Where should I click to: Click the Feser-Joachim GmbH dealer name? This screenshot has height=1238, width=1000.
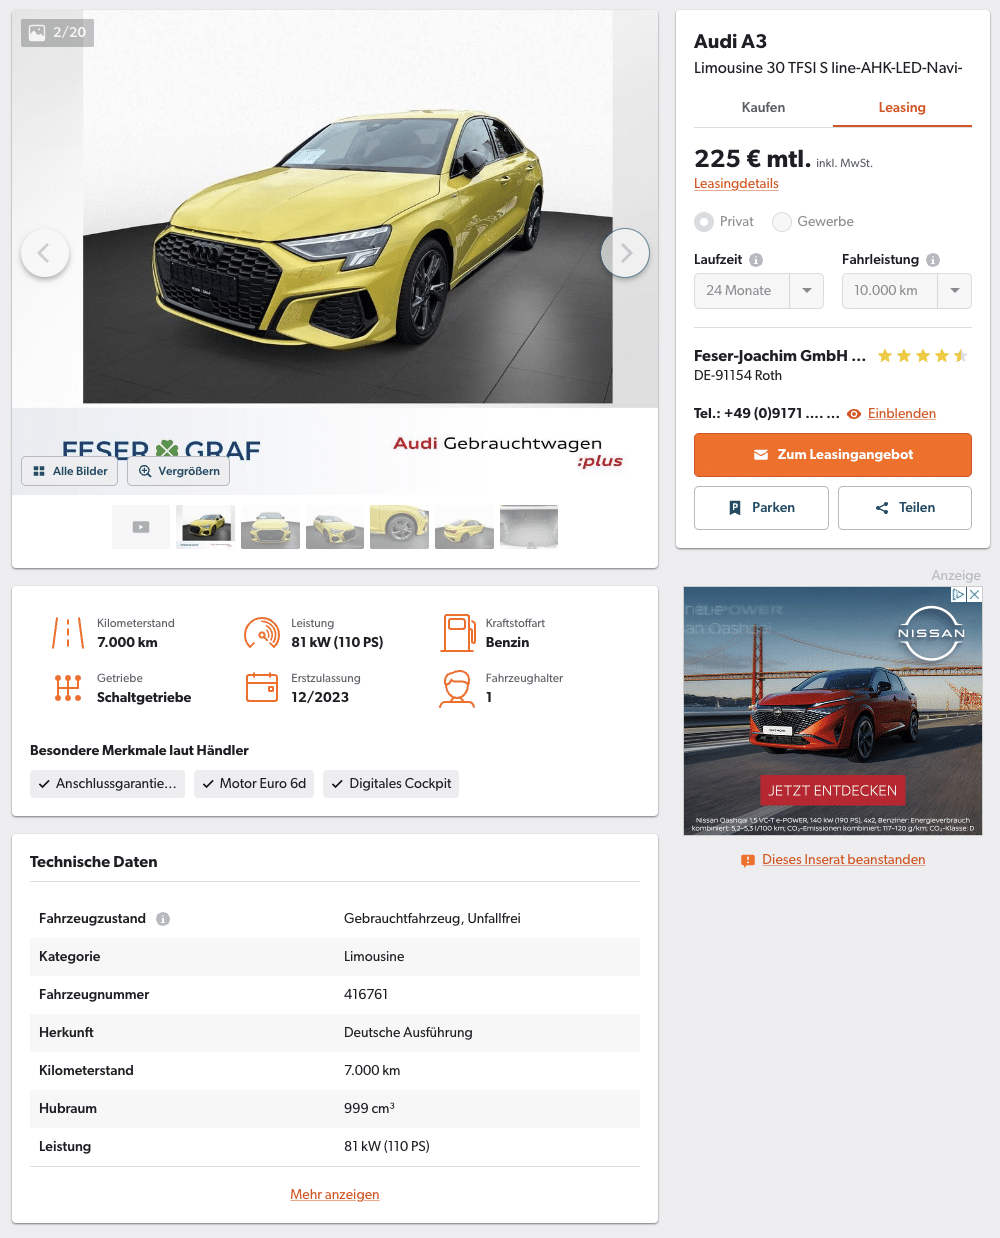point(780,356)
